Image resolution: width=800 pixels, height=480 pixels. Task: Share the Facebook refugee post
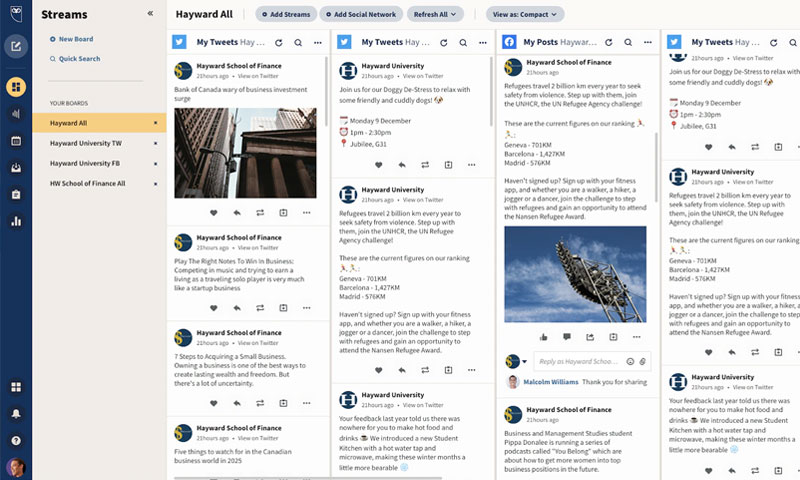[x=590, y=337]
